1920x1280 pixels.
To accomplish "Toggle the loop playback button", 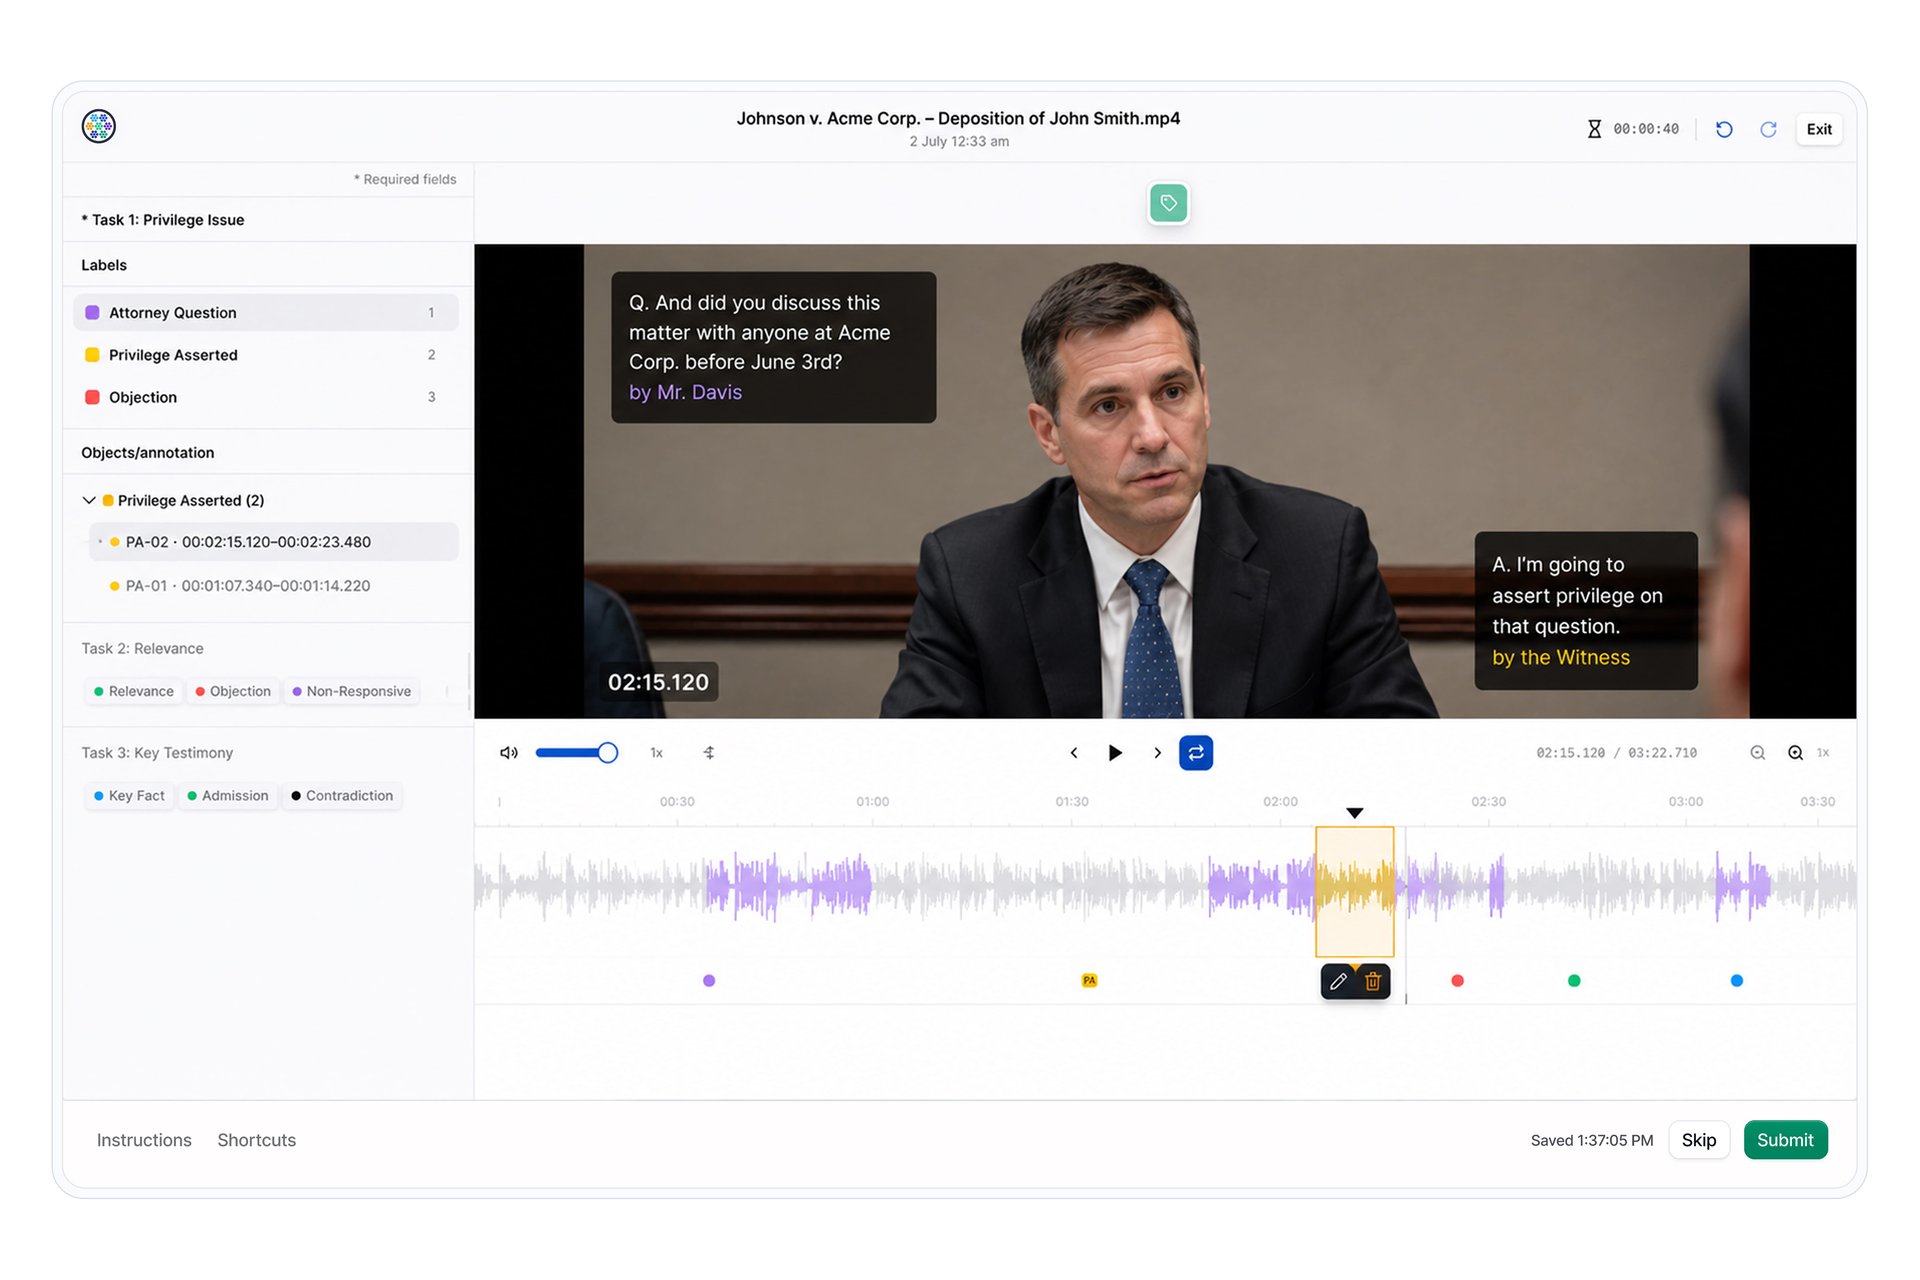I will point(1196,753).
